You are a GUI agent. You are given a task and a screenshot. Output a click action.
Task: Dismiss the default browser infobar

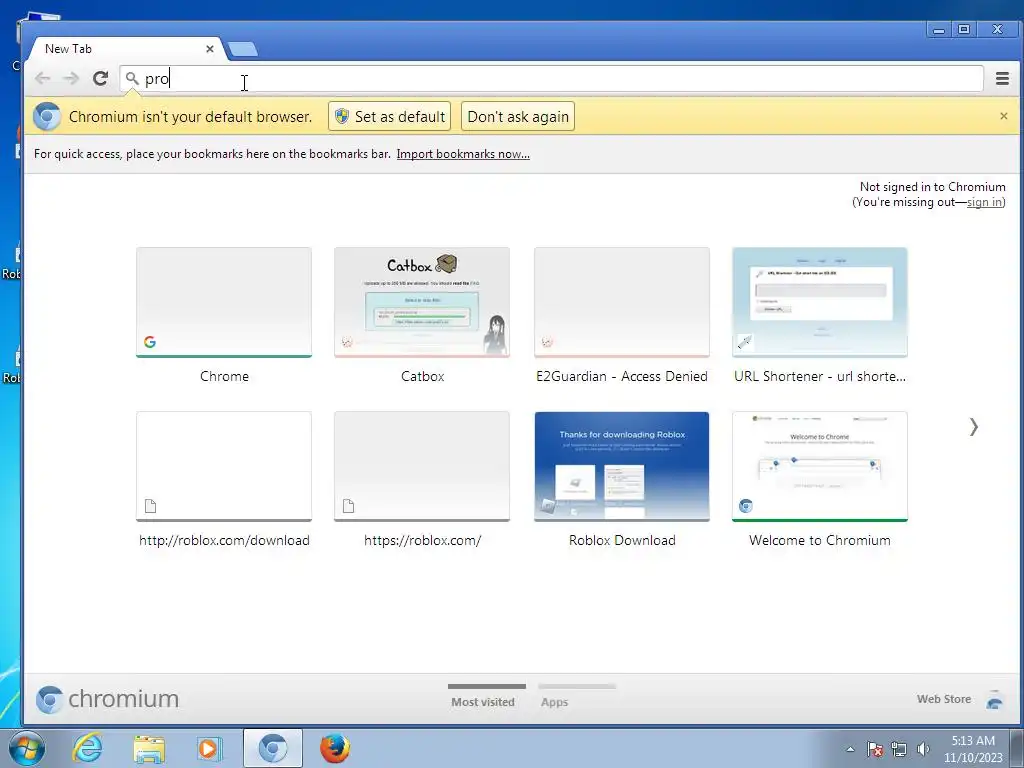[1004, 116]
